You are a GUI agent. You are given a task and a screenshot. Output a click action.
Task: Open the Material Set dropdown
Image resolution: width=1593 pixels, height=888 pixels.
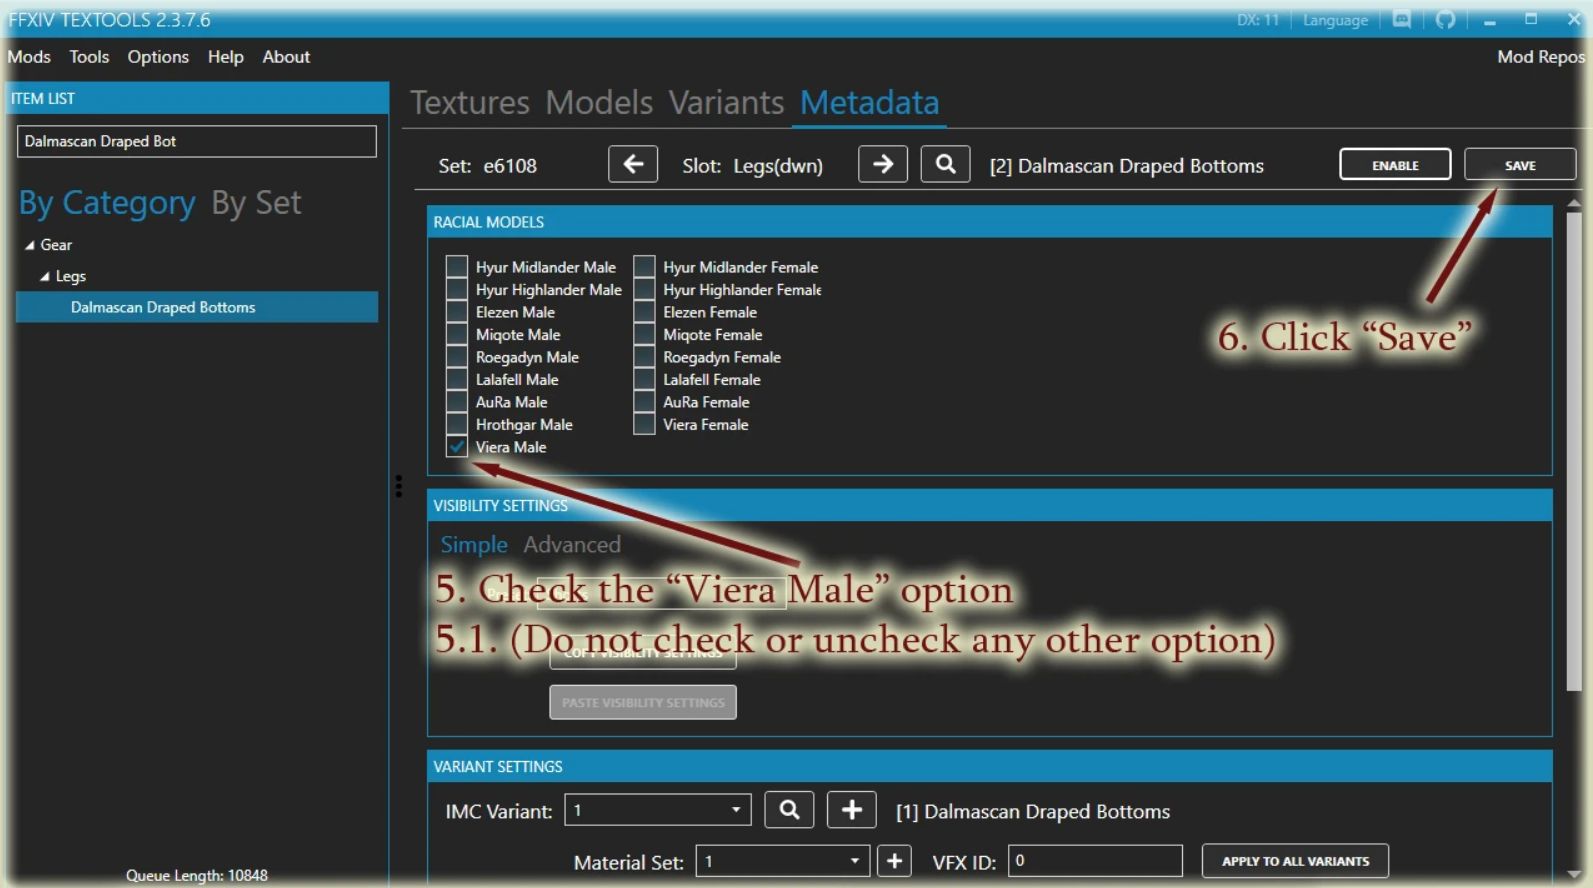[782, 861]
